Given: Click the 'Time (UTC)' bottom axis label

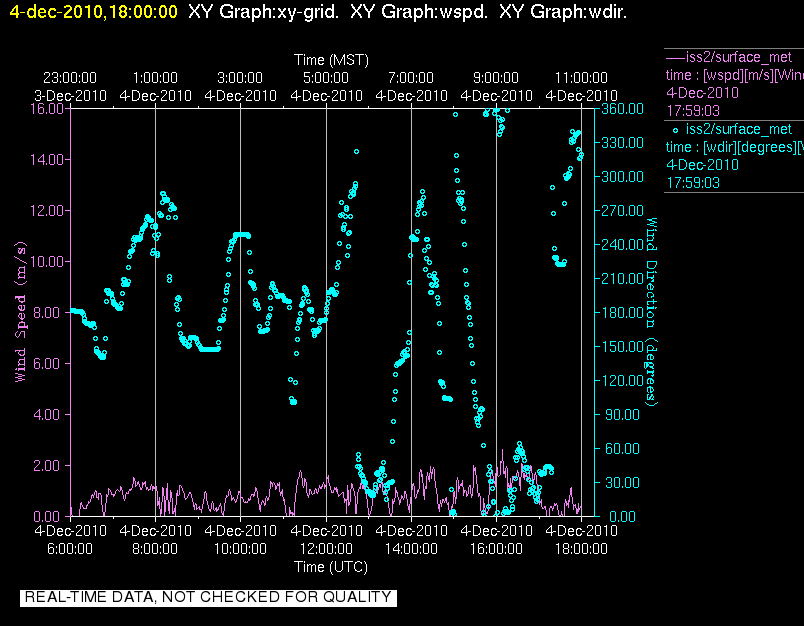Looking at the screenshot, I should pos(331,567).
